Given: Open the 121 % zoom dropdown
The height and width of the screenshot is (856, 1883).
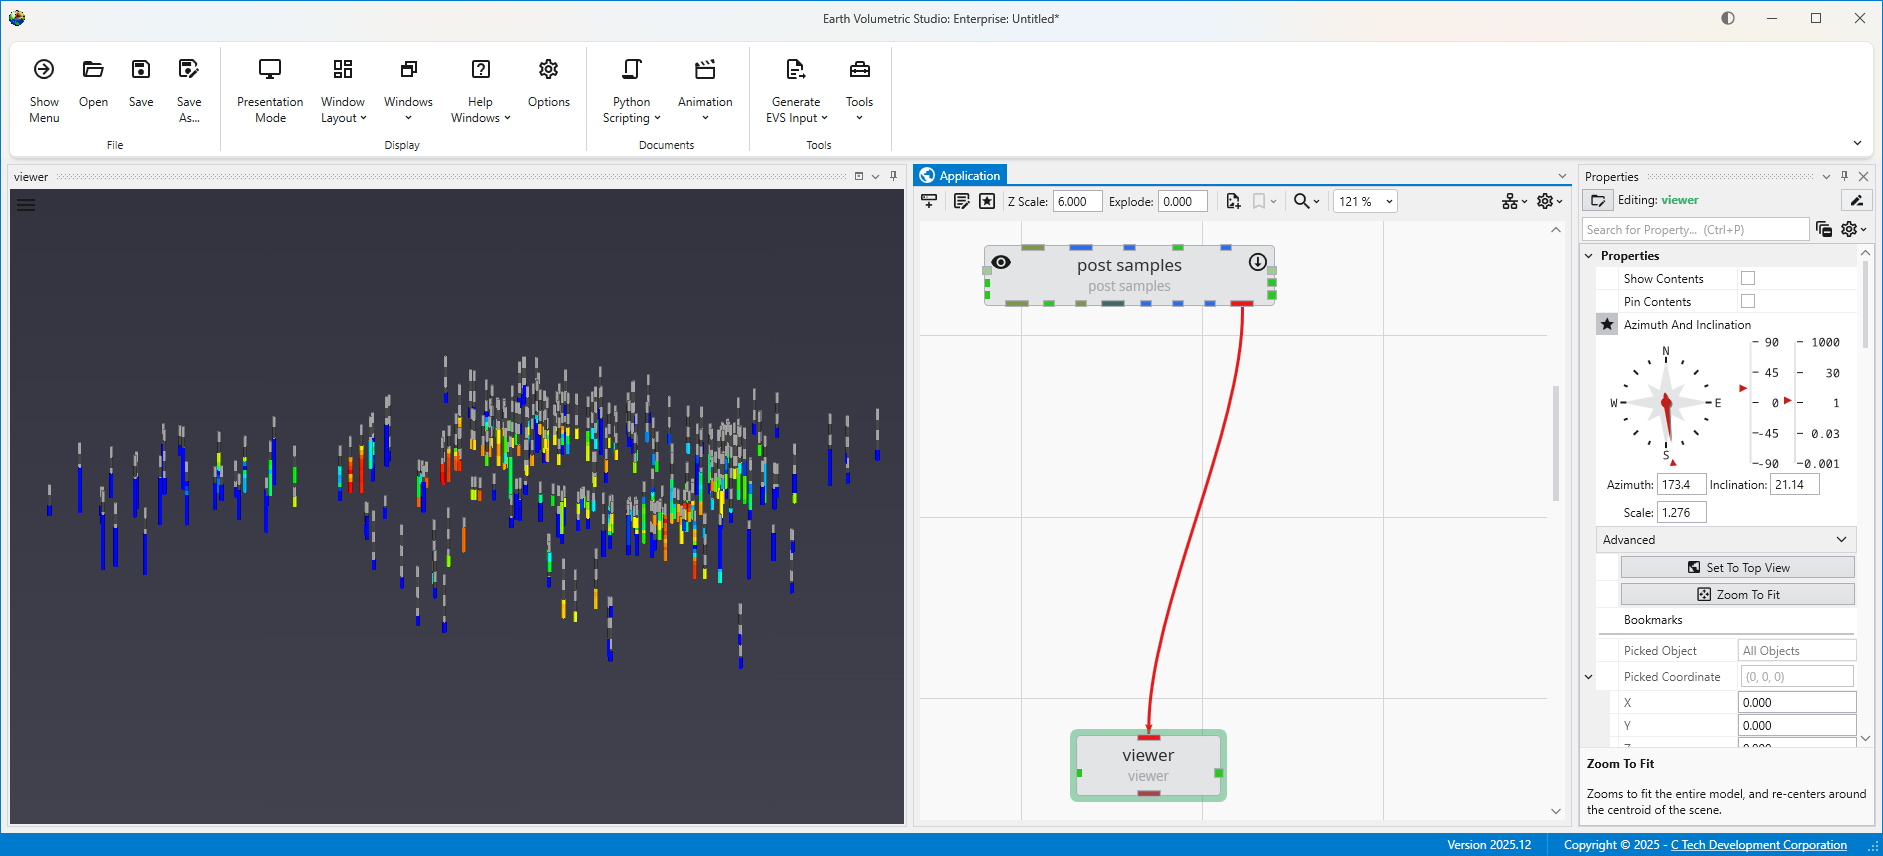Looking at the screenshot, I should 1366,201.
